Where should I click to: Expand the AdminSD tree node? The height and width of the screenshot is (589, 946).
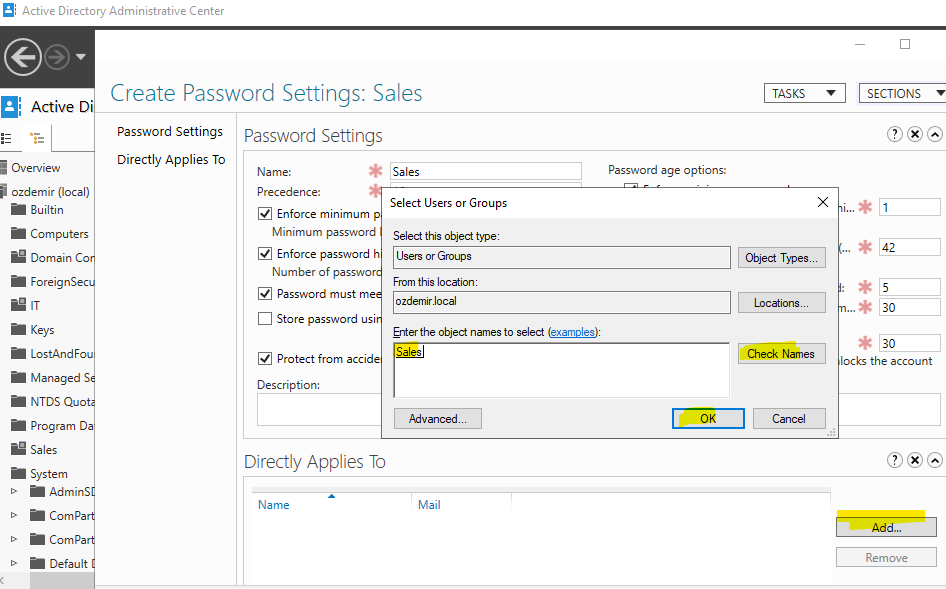click(x=14, y=492)
